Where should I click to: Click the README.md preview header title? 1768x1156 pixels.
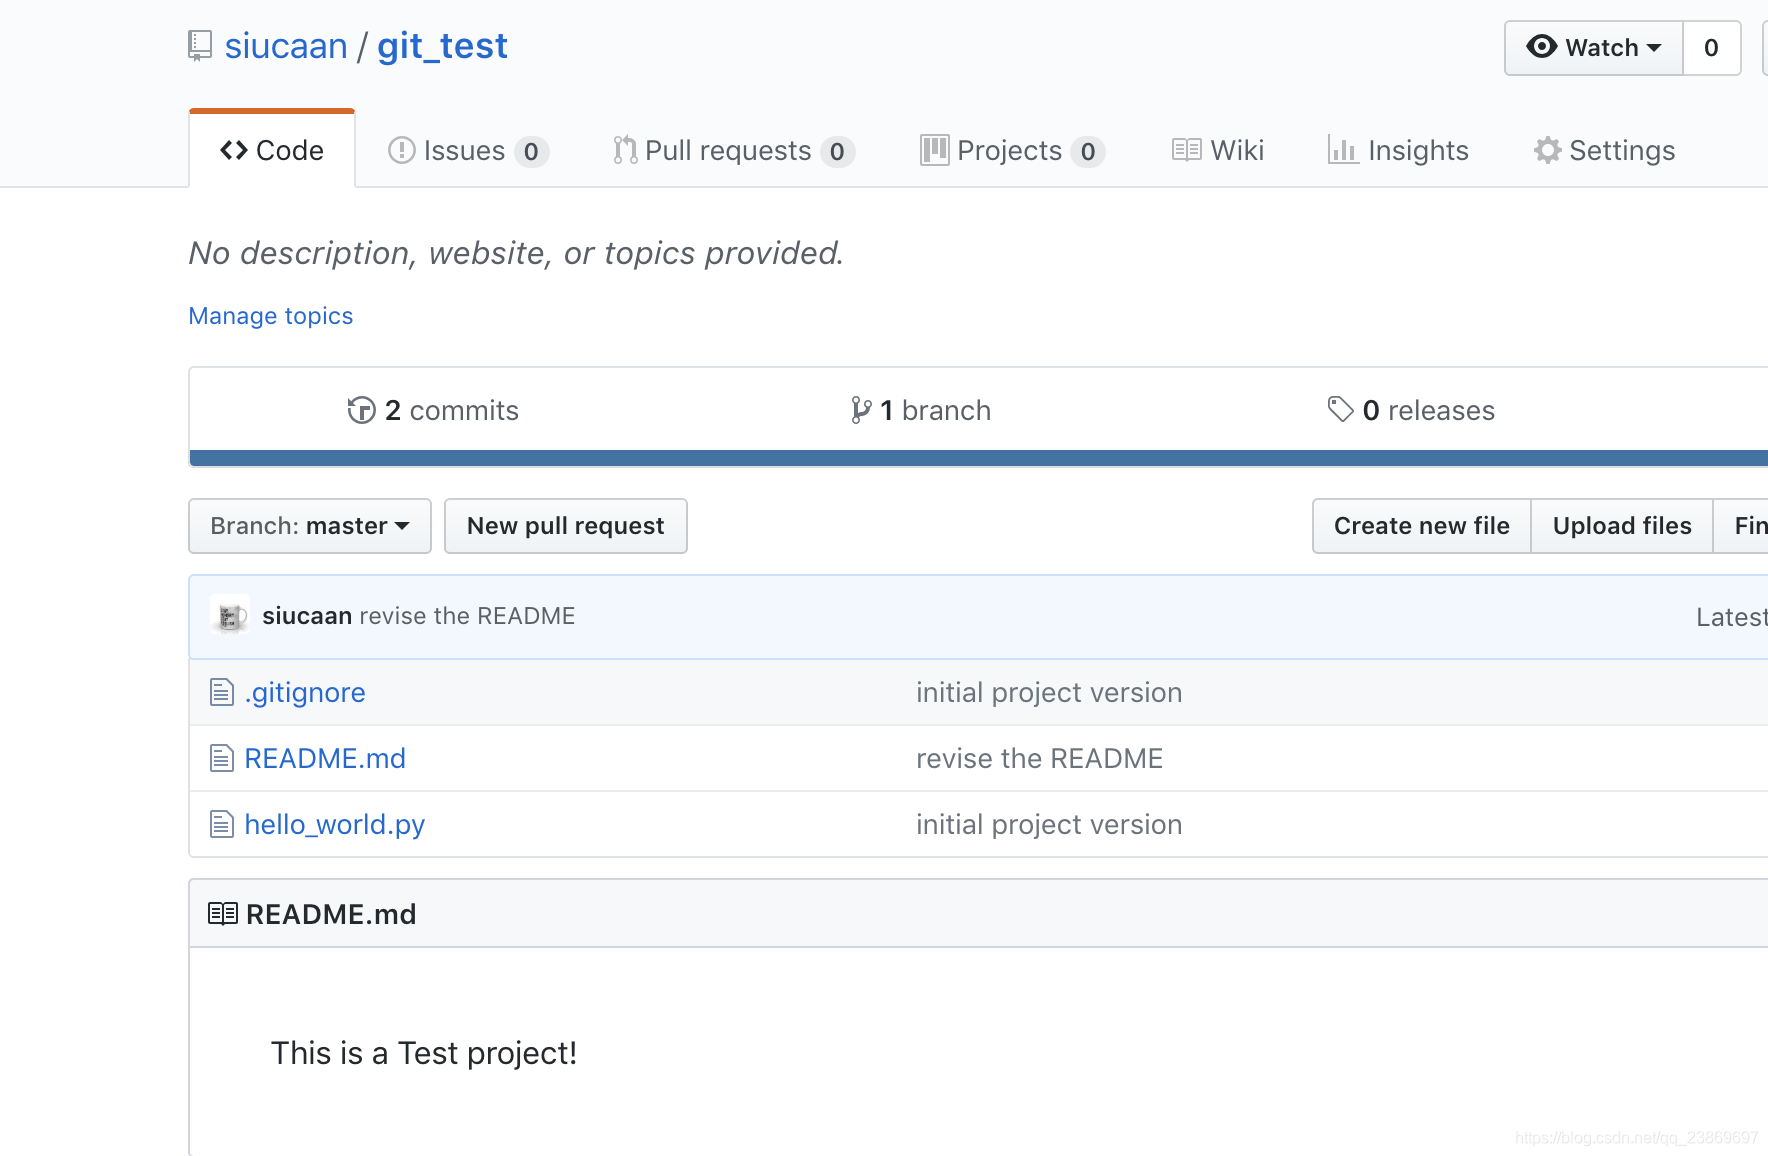pos(331,914)
